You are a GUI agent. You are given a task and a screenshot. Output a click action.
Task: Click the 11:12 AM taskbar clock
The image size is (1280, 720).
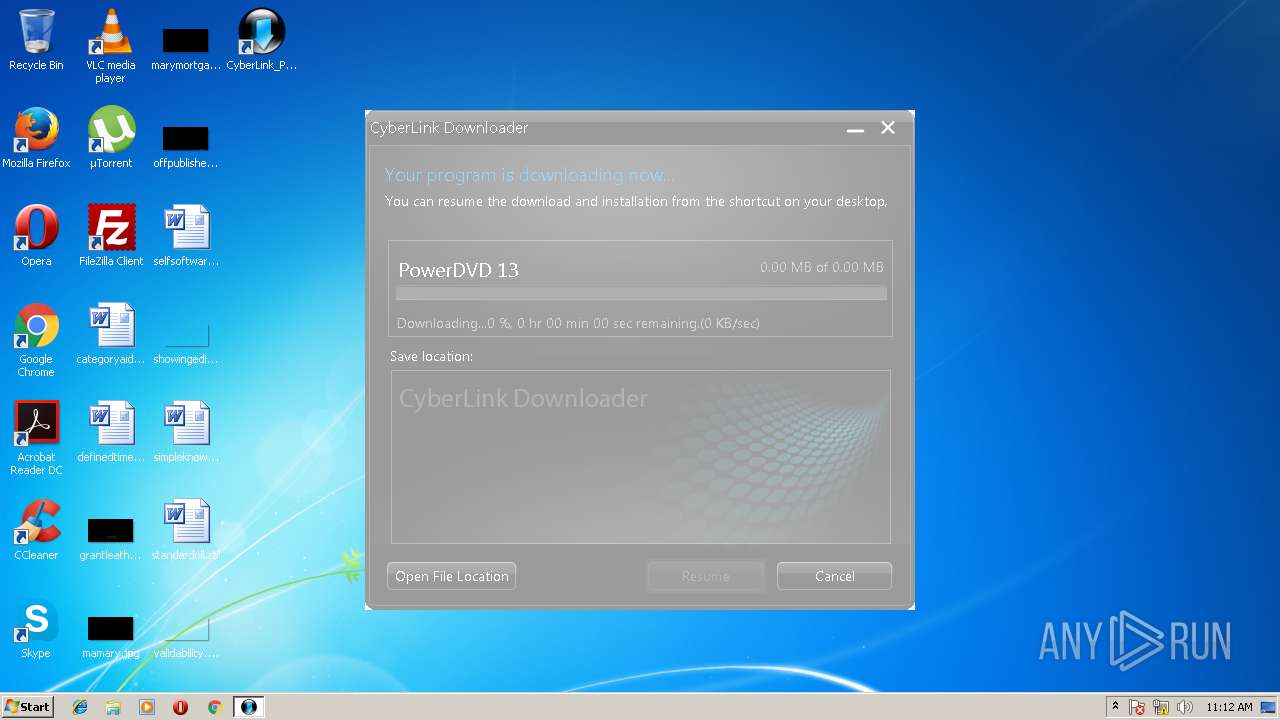(x=1229, y=707)
